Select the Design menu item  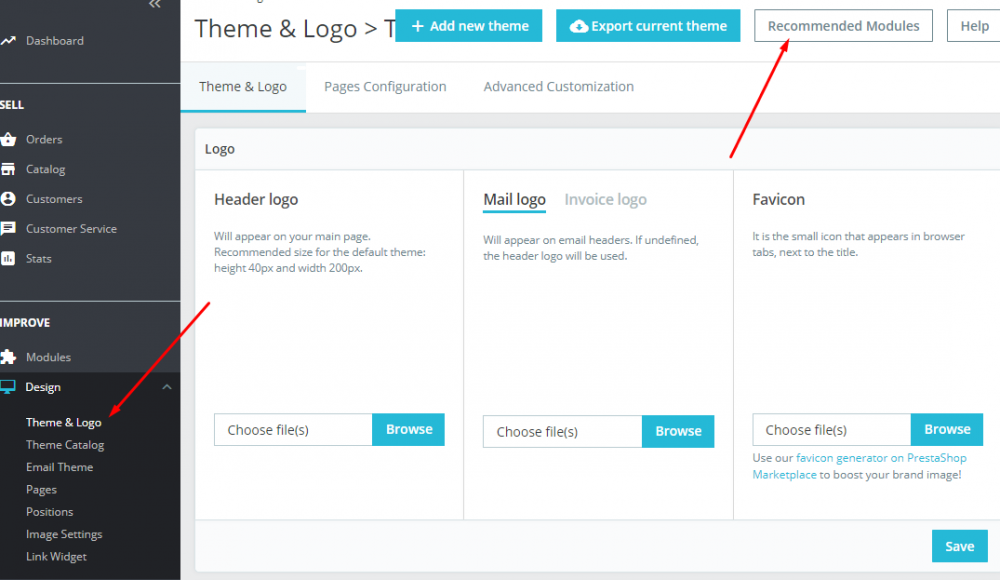pos(43,387)
